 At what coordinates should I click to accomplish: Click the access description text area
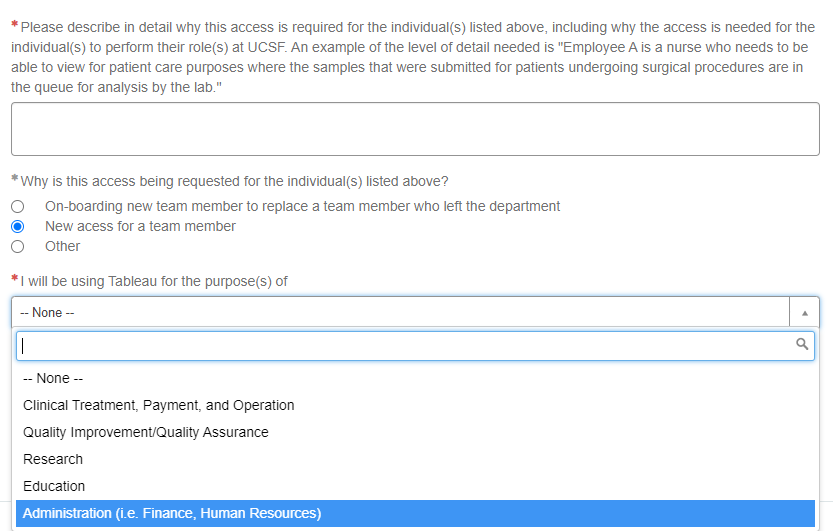click(415, 129)
